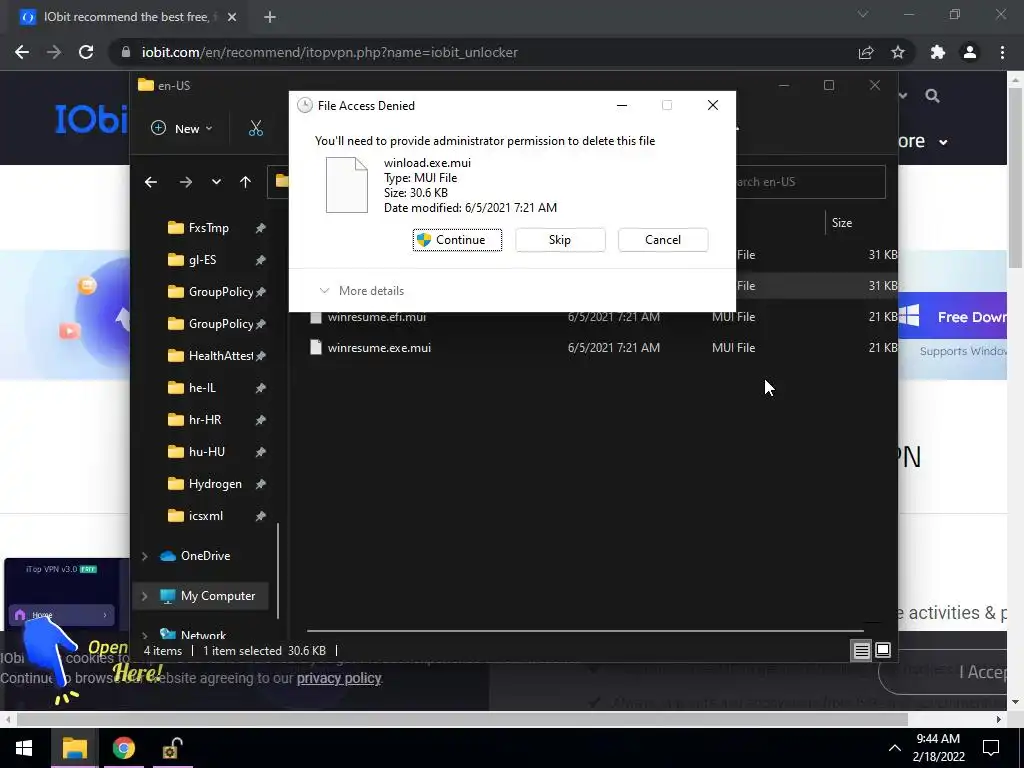The width and height of the screenshot is (1024, 768).
Task: Go forward in File Explorer navigation
Action: (x=186, y=182)
